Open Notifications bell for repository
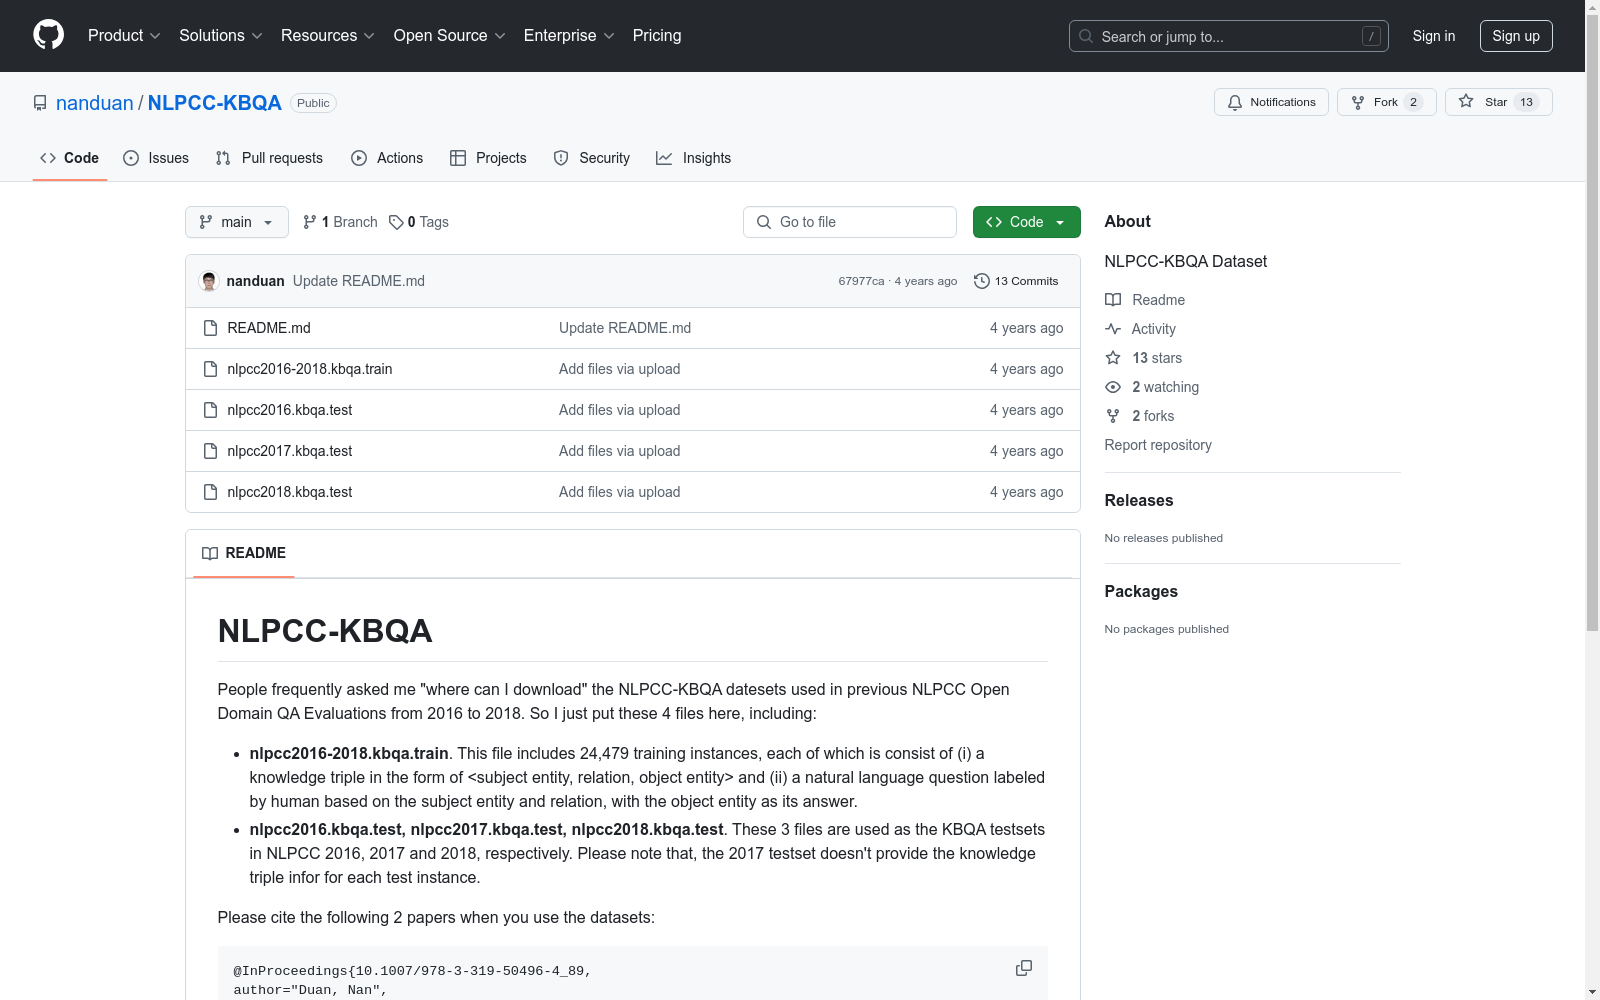The width and height of the screenshot is (1600, 1000). coord(1271,102)
